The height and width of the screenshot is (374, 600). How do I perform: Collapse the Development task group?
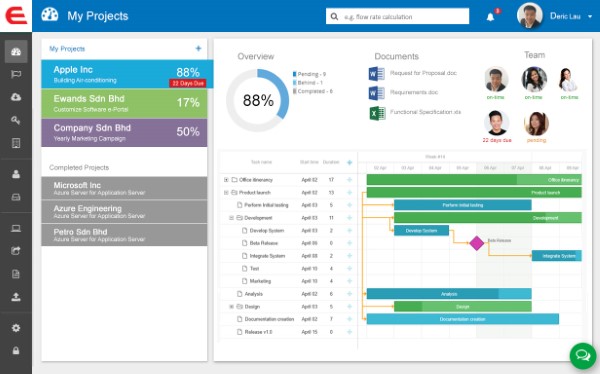pos(232,218)
